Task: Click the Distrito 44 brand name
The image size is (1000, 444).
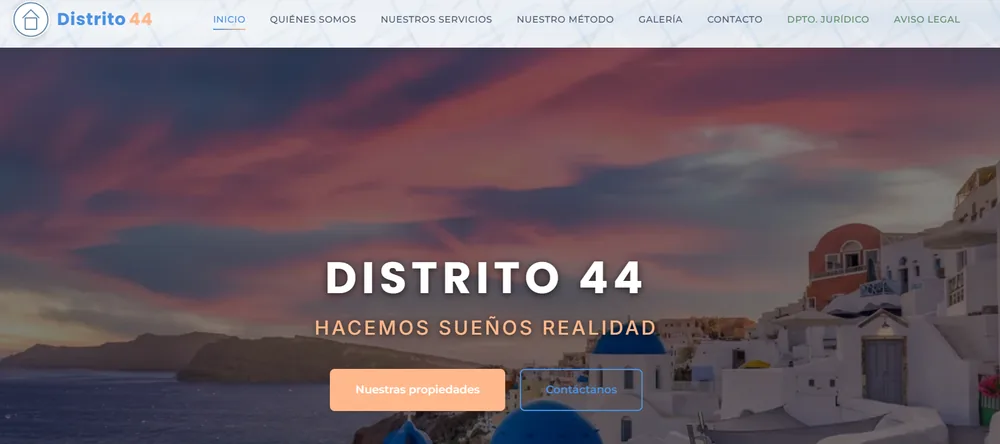Action: [105, 19]
